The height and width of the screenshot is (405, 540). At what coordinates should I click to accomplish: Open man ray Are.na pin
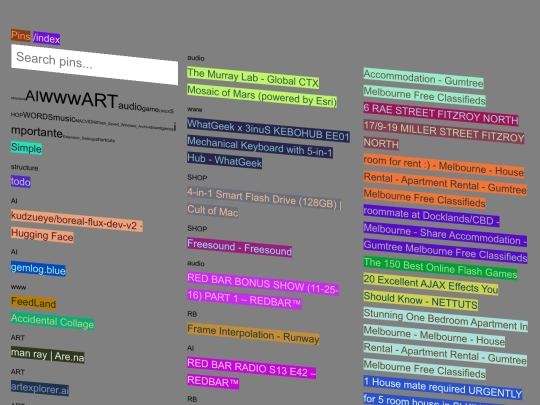click(x=48, y=355)
